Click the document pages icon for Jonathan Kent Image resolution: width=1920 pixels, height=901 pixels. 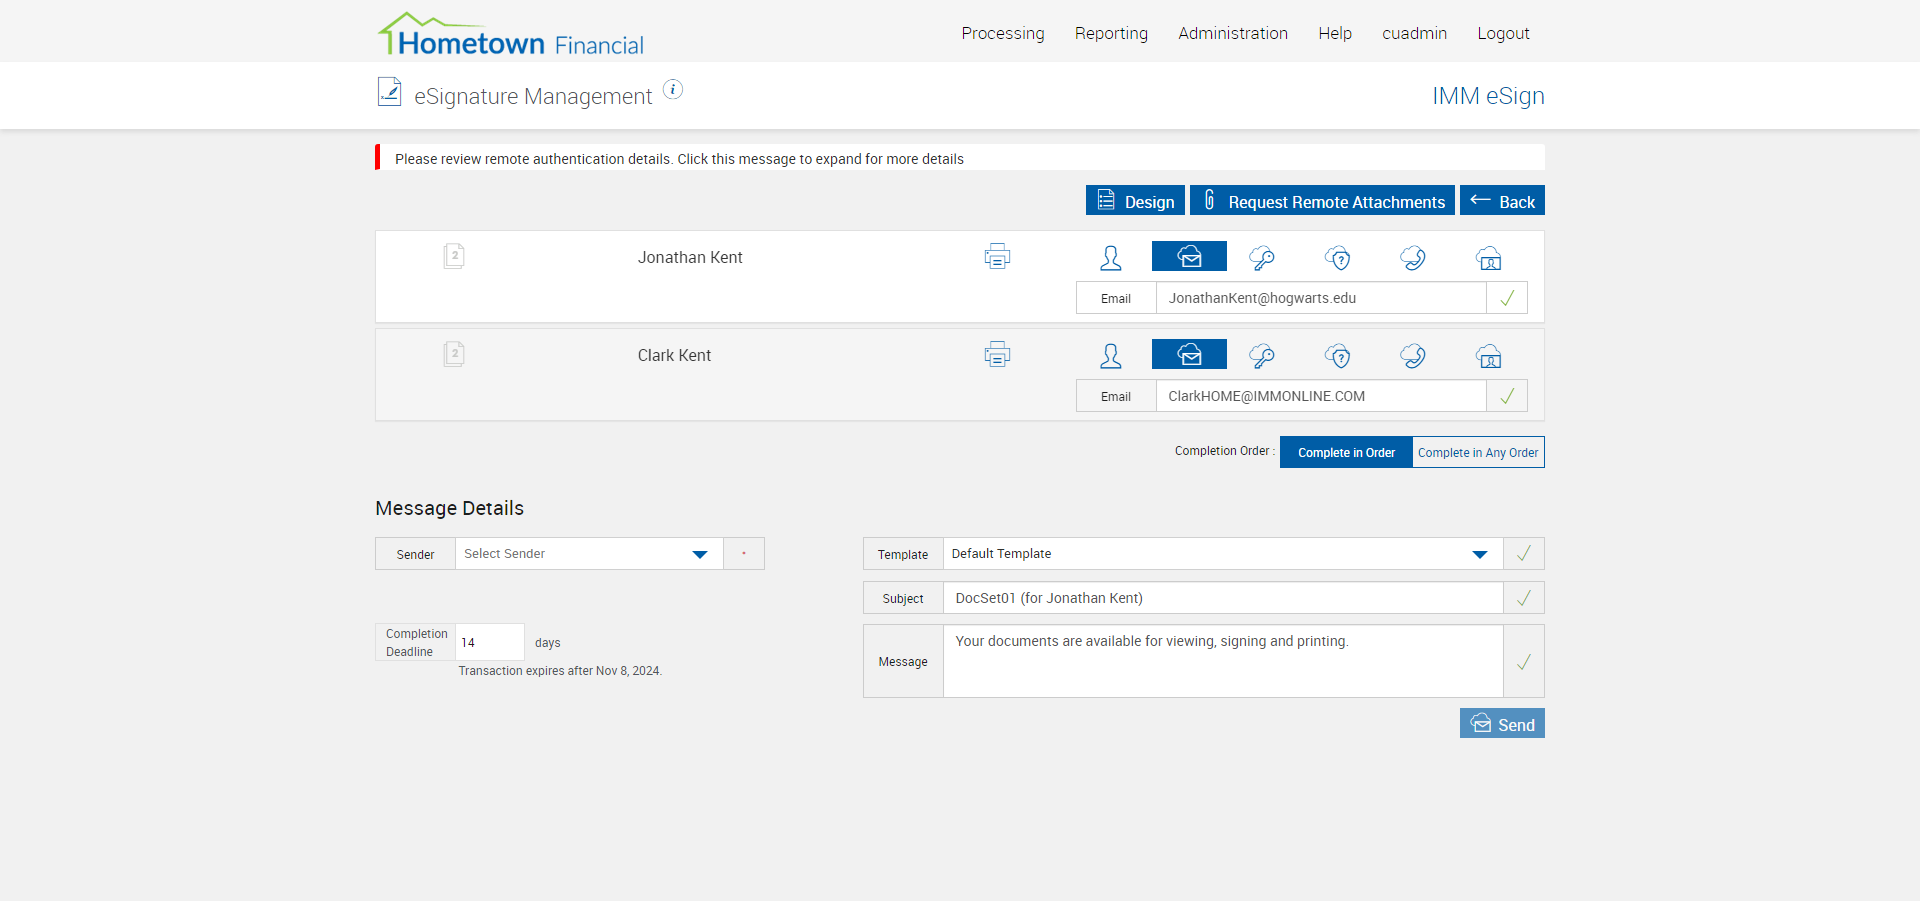(454, 256)
